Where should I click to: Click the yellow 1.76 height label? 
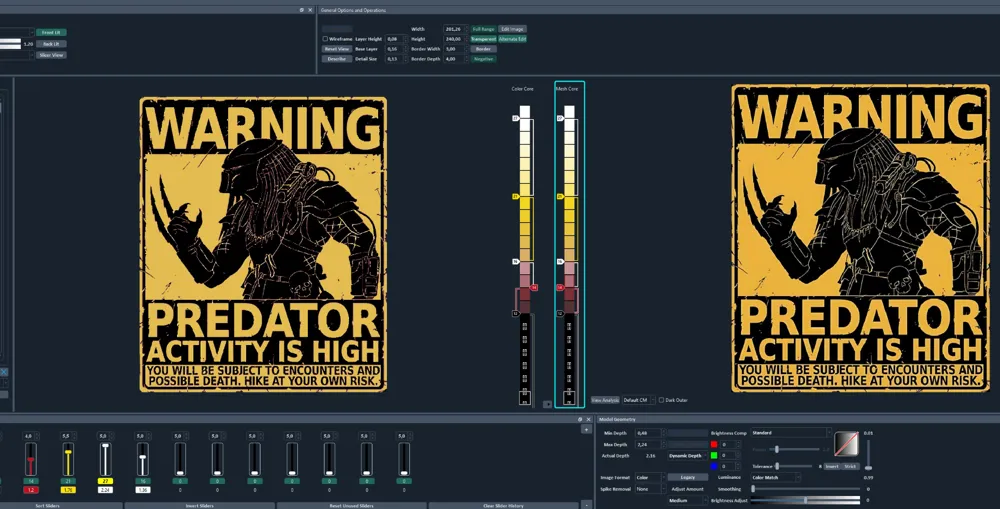tap(68, 490)
